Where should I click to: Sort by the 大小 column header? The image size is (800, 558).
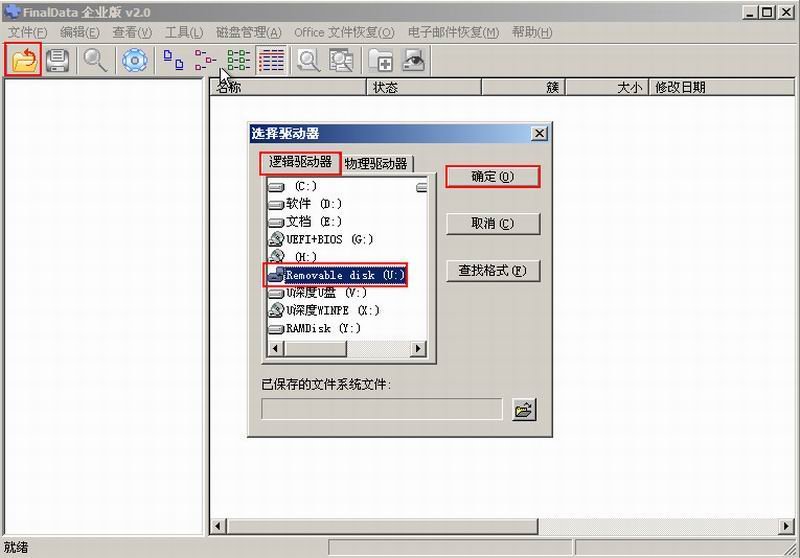click(607, 87)
